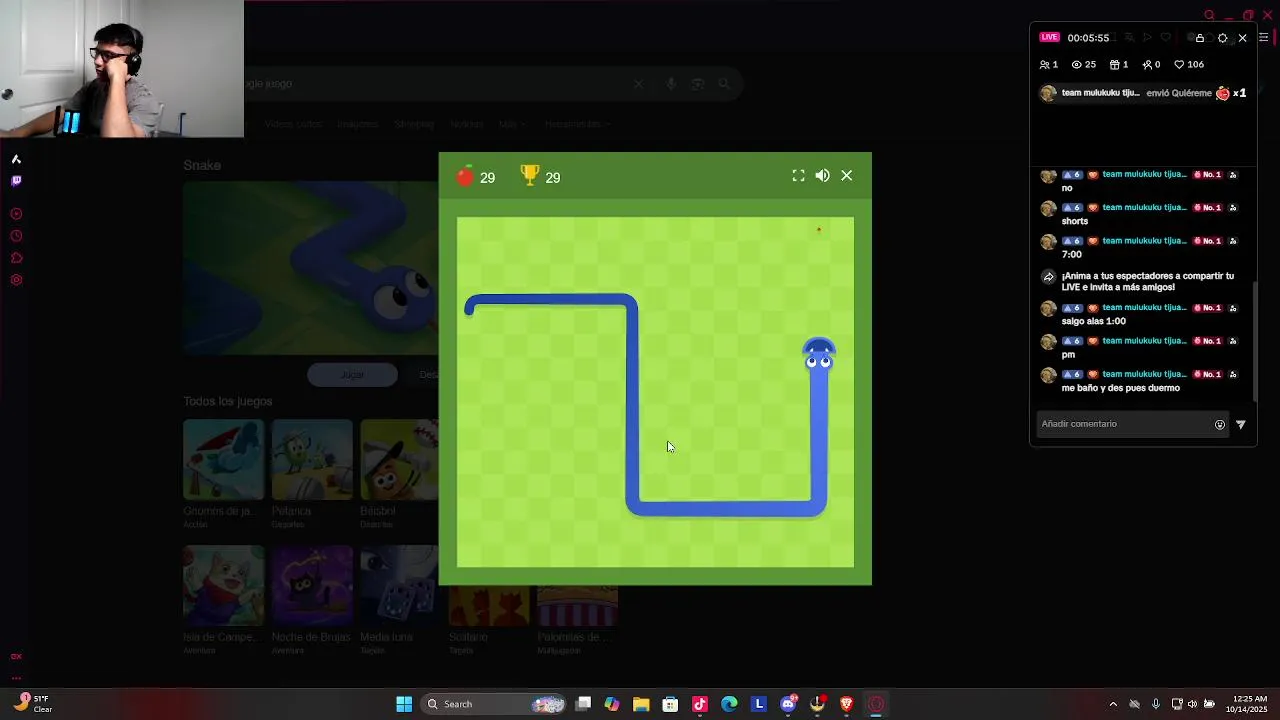Open File Explorer from the taskbar

[x=641, y=704]
